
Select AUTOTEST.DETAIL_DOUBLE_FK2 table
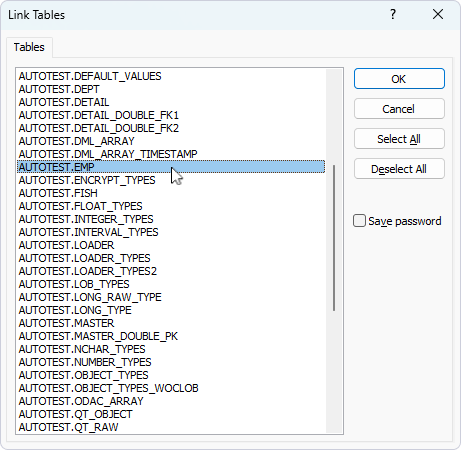171,128
